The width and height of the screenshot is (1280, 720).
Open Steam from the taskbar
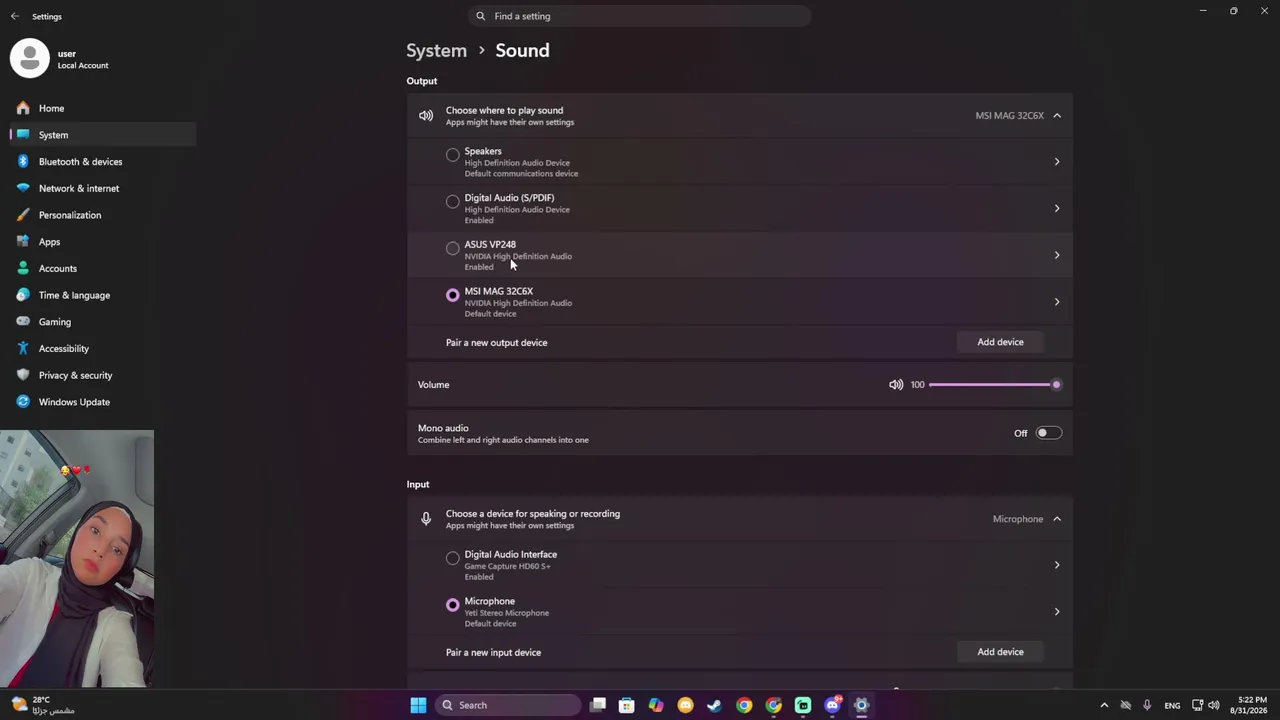pyautogui.click(x=714, y=705)
